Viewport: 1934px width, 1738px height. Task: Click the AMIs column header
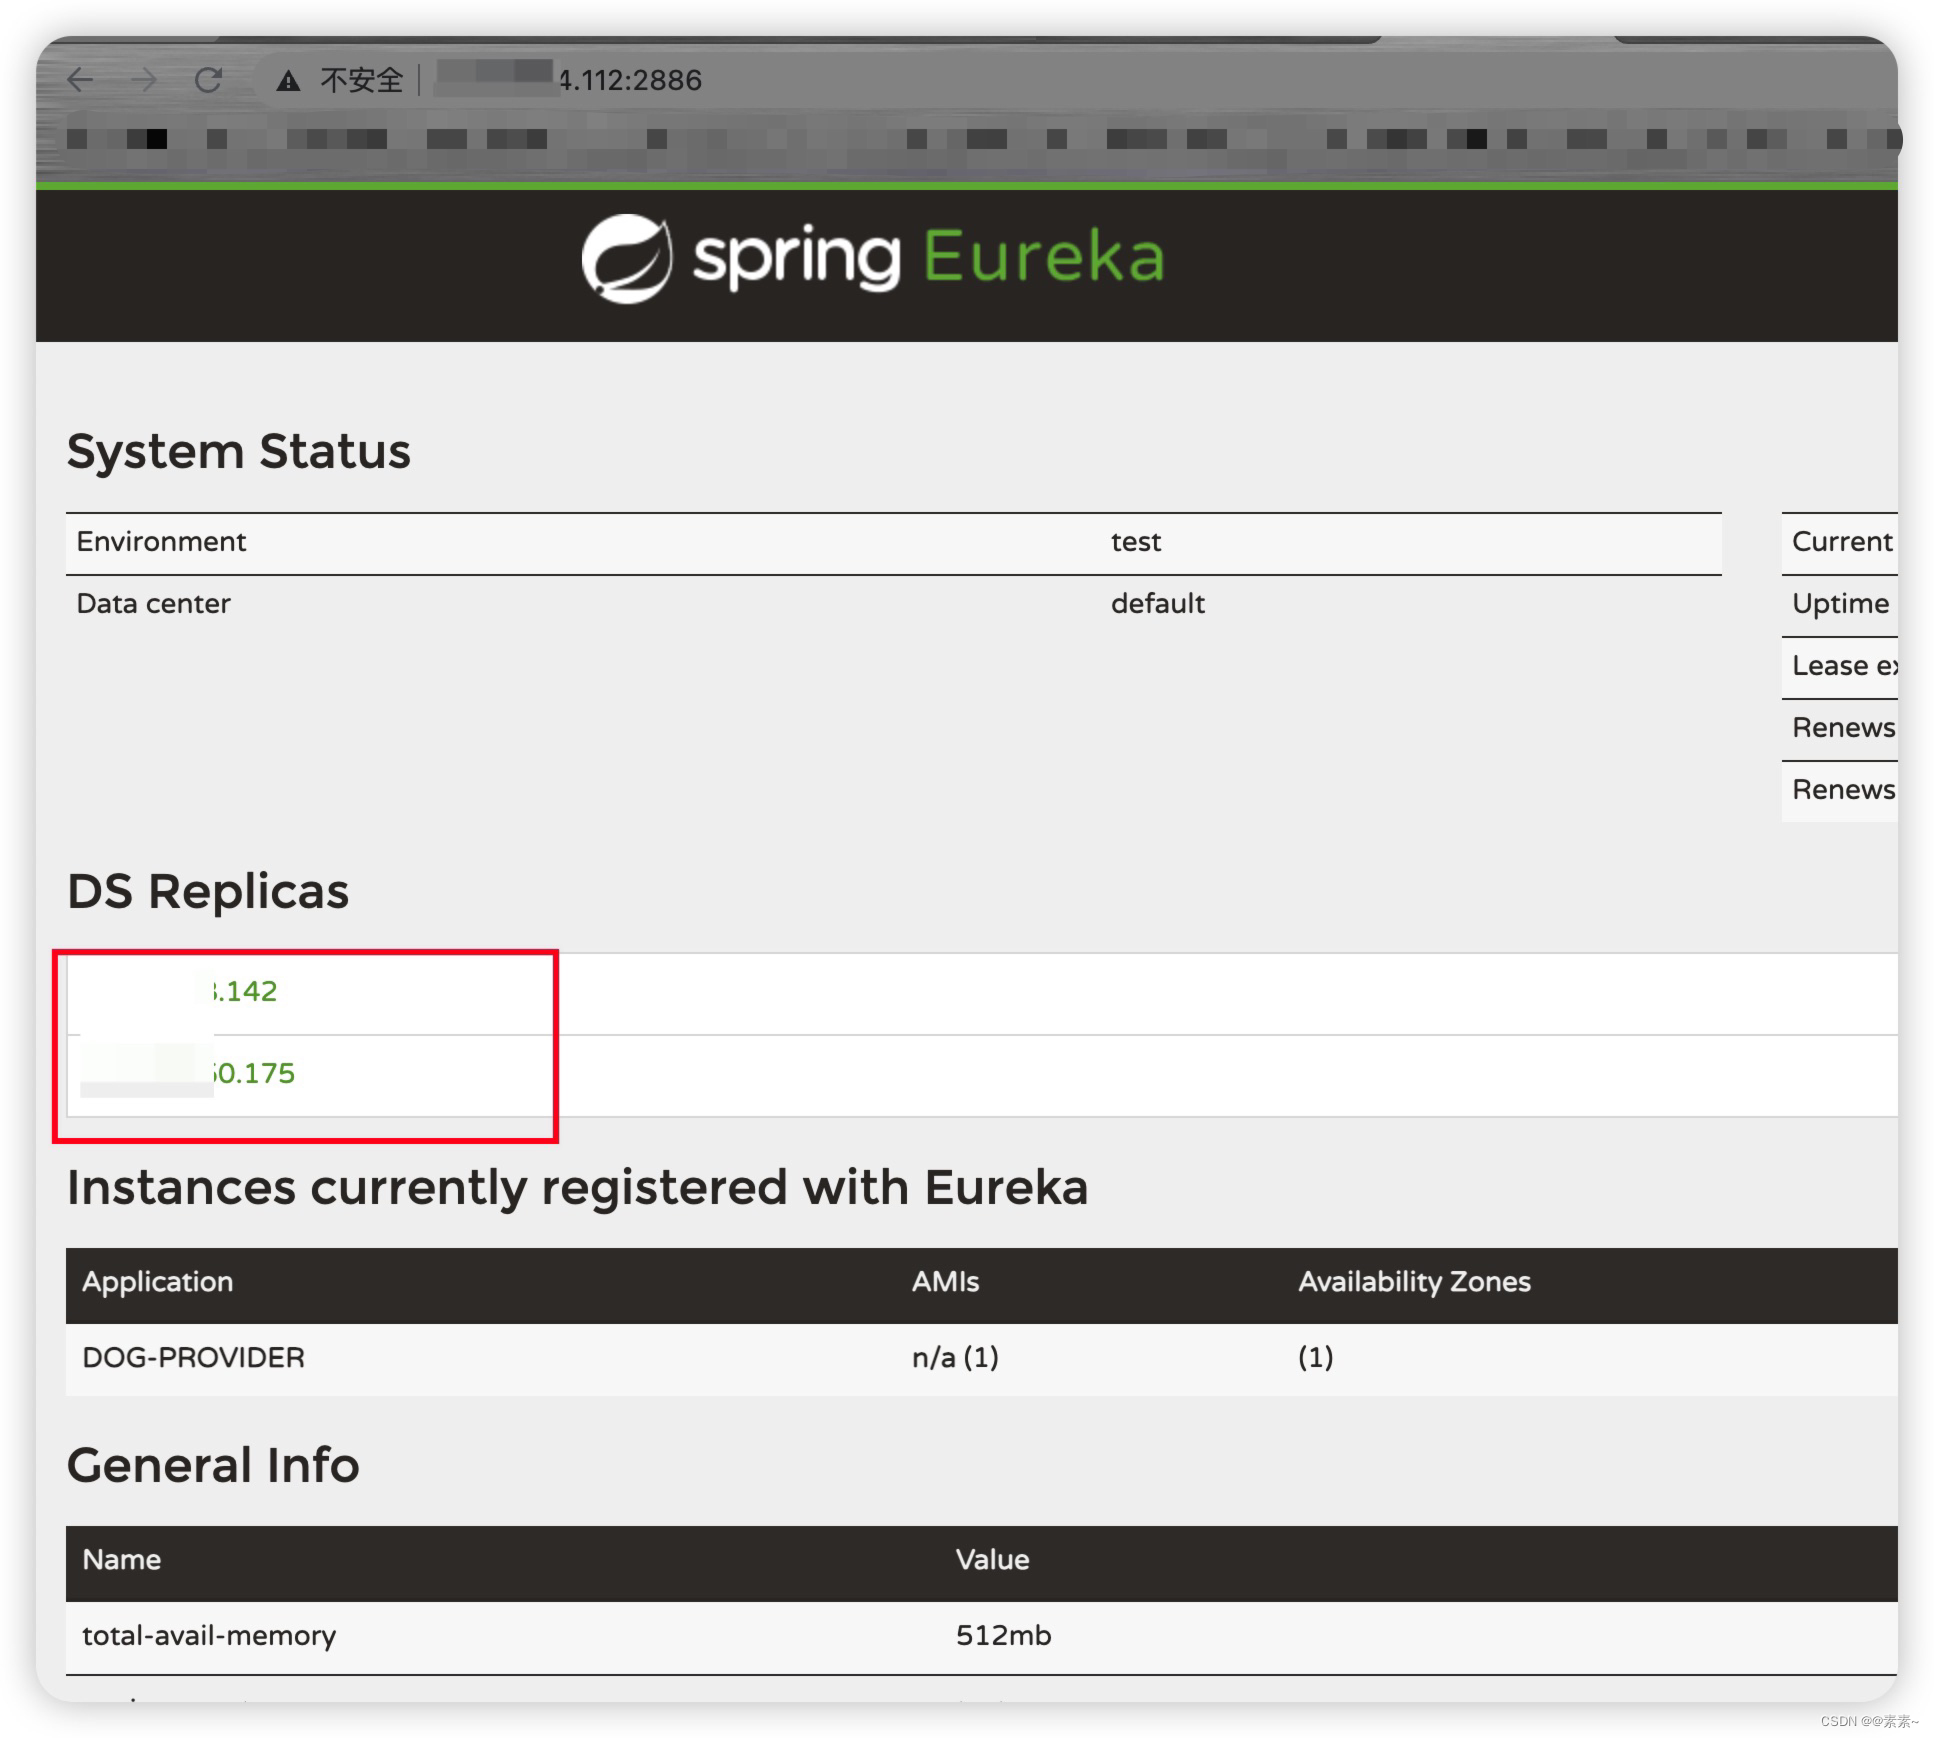click(x=945, y=1282)
